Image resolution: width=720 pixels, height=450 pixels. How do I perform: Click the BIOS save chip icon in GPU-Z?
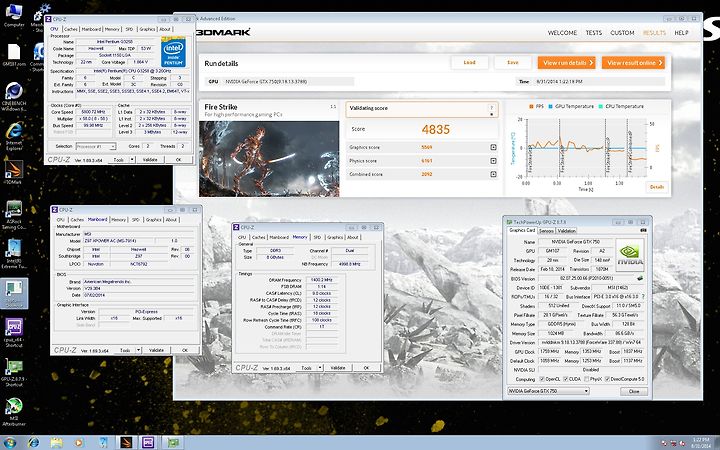640,278
